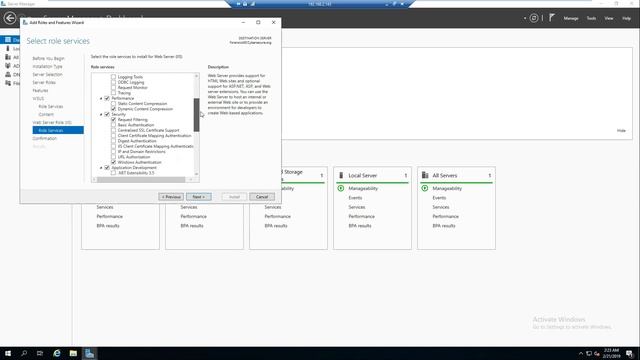Click role services list scroll down arrow
This screenshot has height=360, width=640.
196,174
